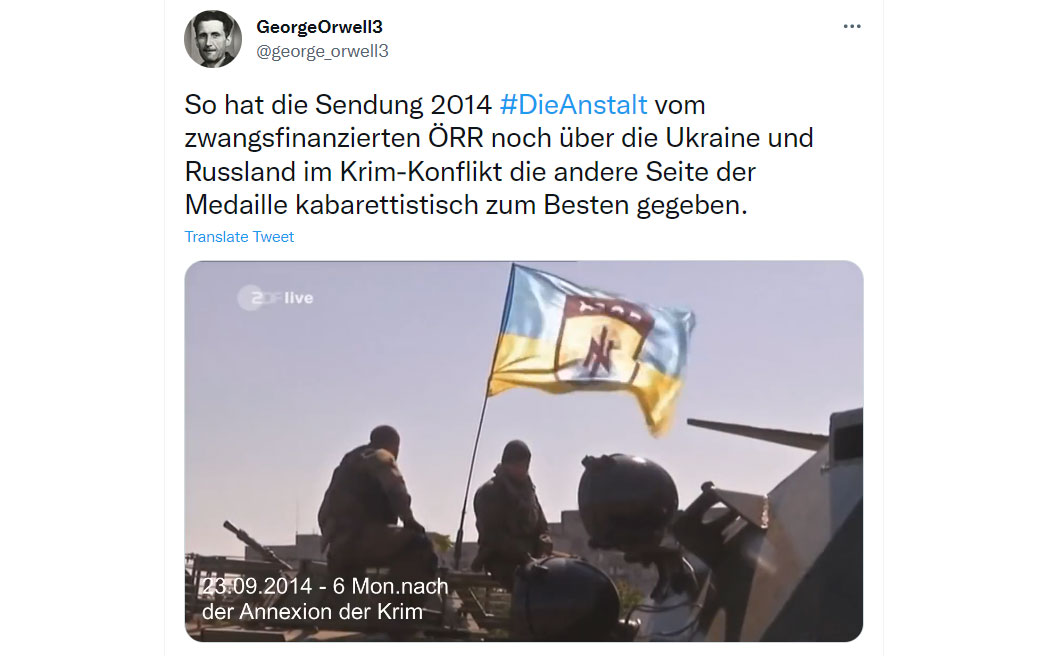Click the red emblem on the Ukrainian flag
Screen dimensions: 1050x656
coord(601,339)
